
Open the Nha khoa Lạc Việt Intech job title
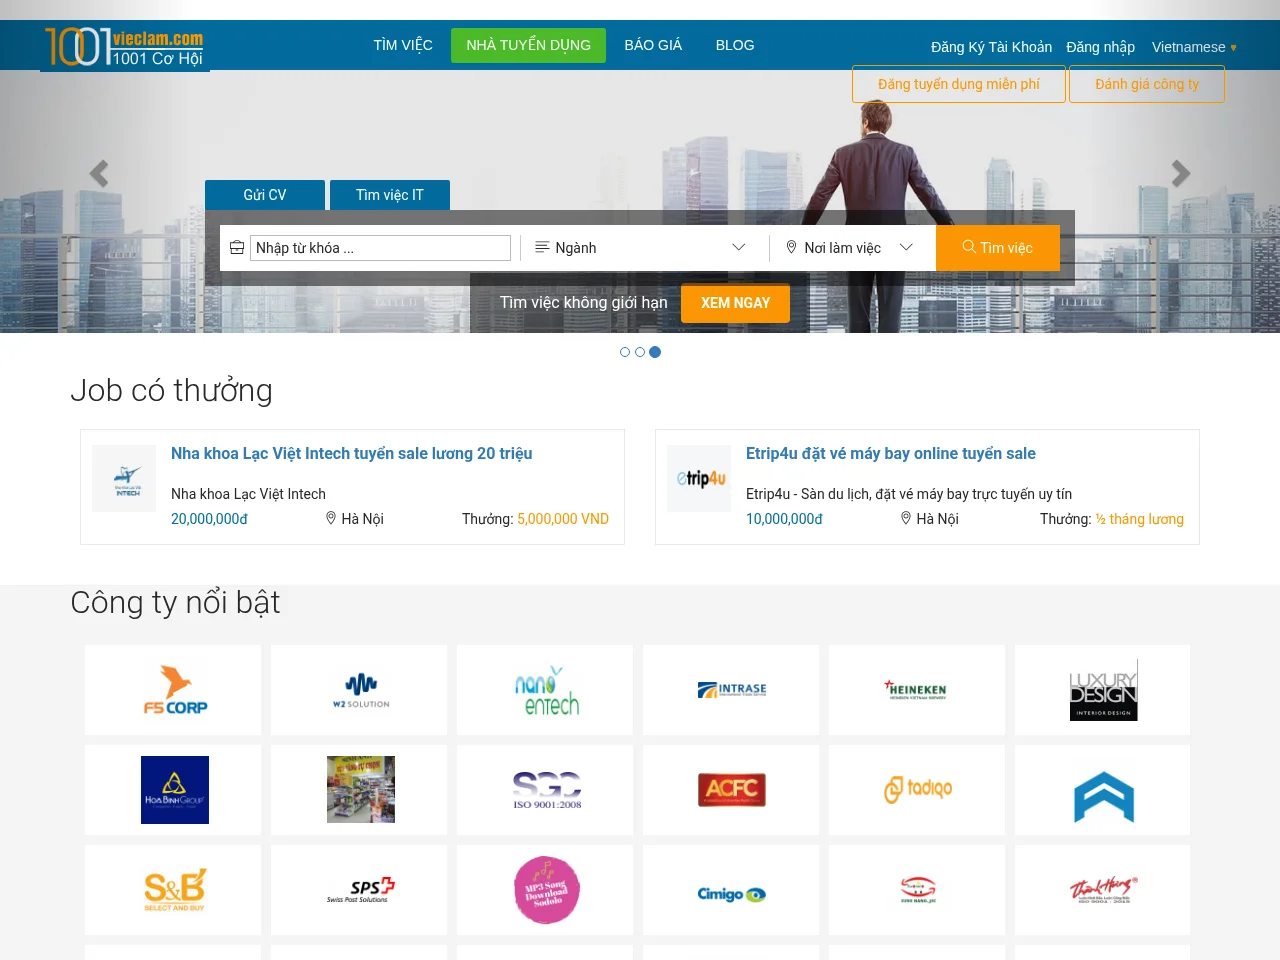tap(352, 453)
